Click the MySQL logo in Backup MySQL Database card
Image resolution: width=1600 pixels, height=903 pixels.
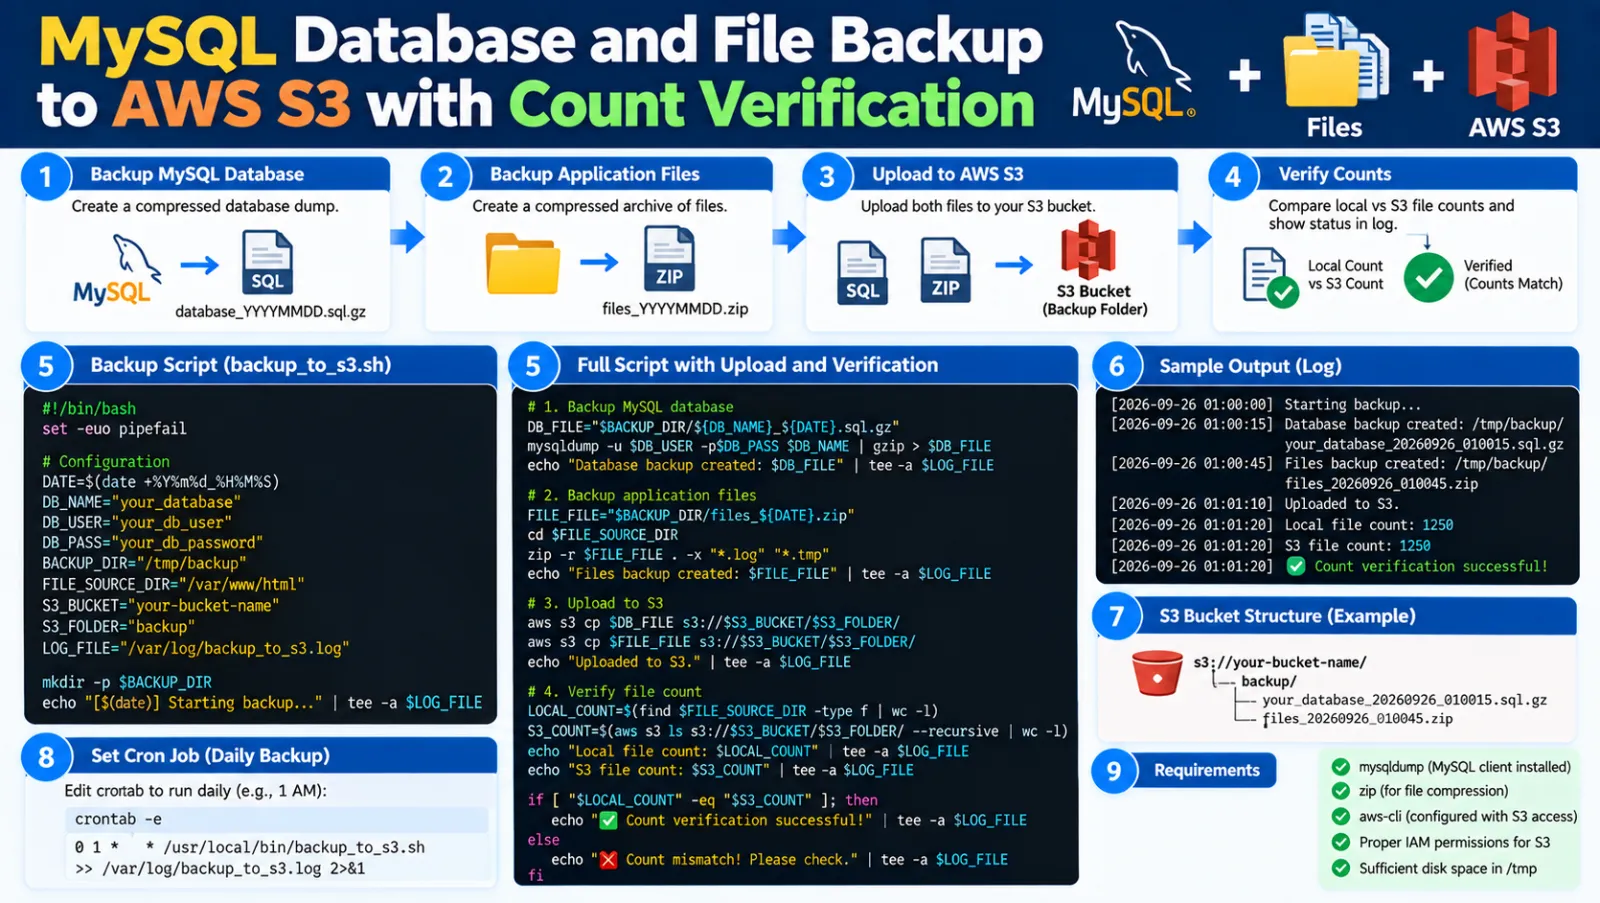tap(115, 270)
